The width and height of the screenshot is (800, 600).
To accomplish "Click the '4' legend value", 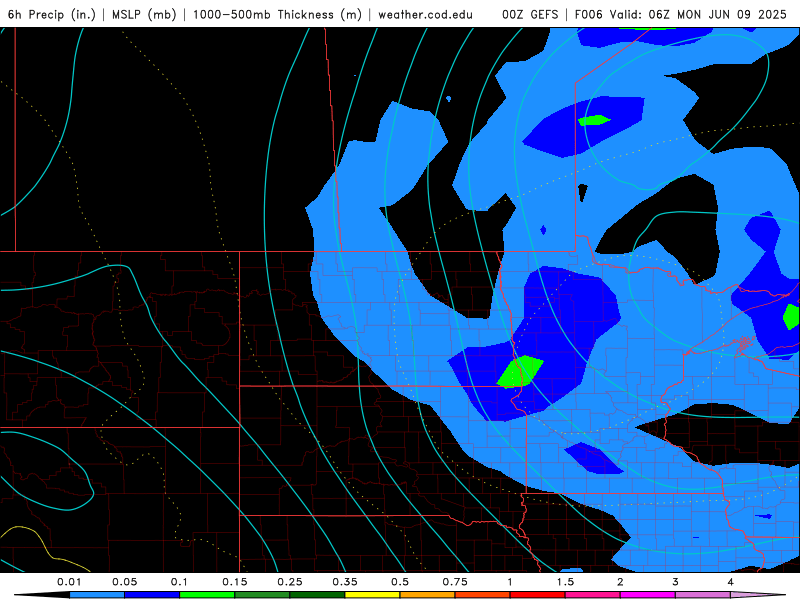I will 731,582.
